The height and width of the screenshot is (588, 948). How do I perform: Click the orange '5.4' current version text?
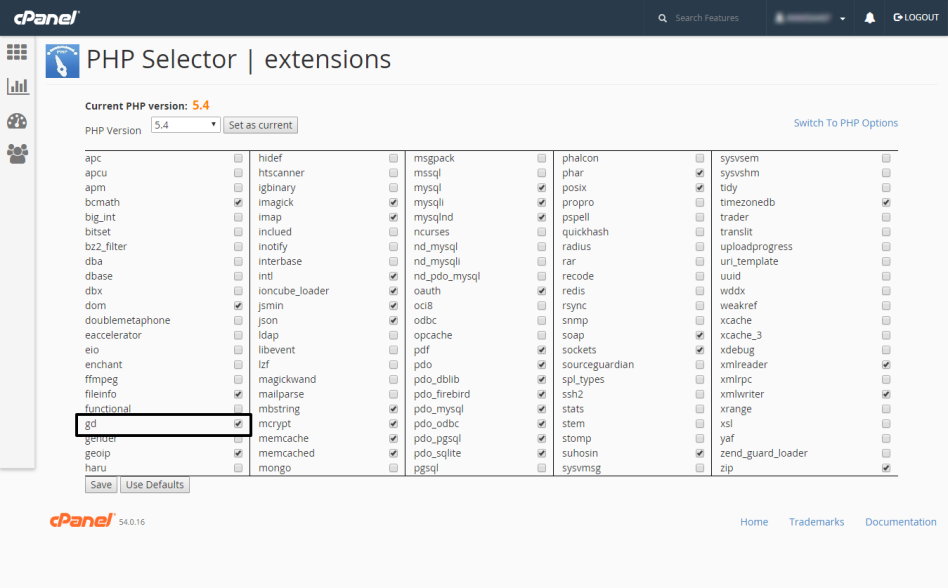pyautogui.click(x=201, y=105)
